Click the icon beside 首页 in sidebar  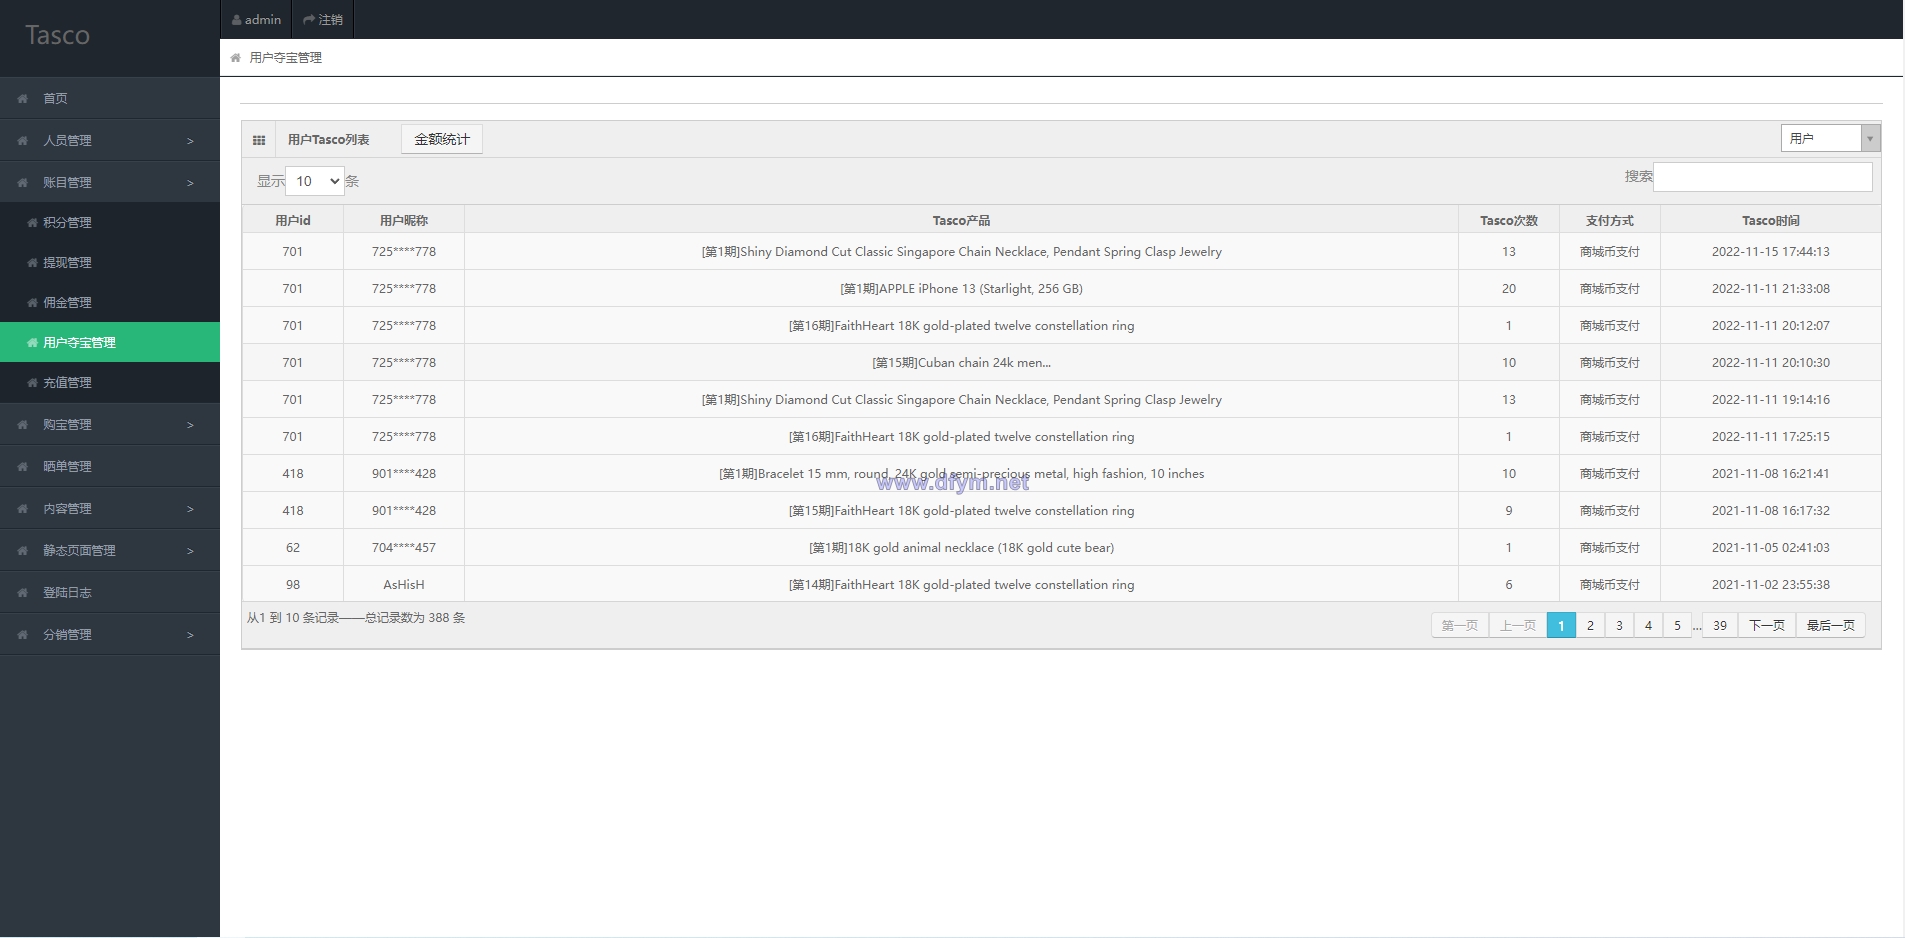(x=22, y=99)
